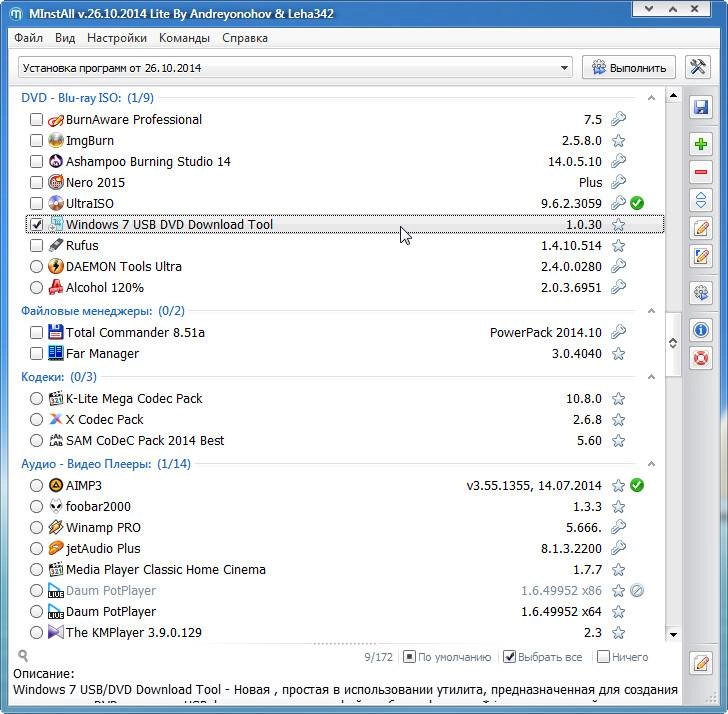Toggle the Выбрать все checkbox

[x=509, y=657]
